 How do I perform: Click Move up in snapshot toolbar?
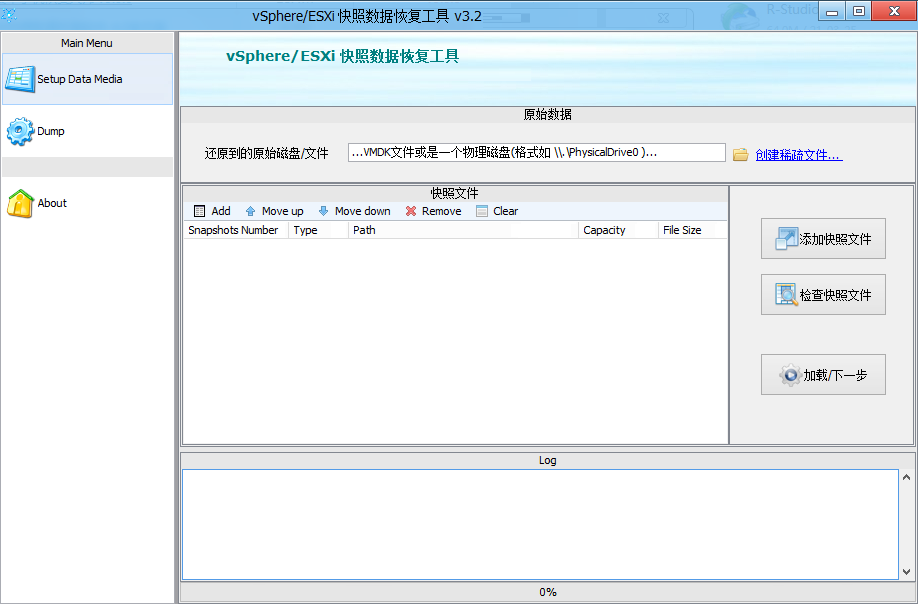click(x=275, y=211)
